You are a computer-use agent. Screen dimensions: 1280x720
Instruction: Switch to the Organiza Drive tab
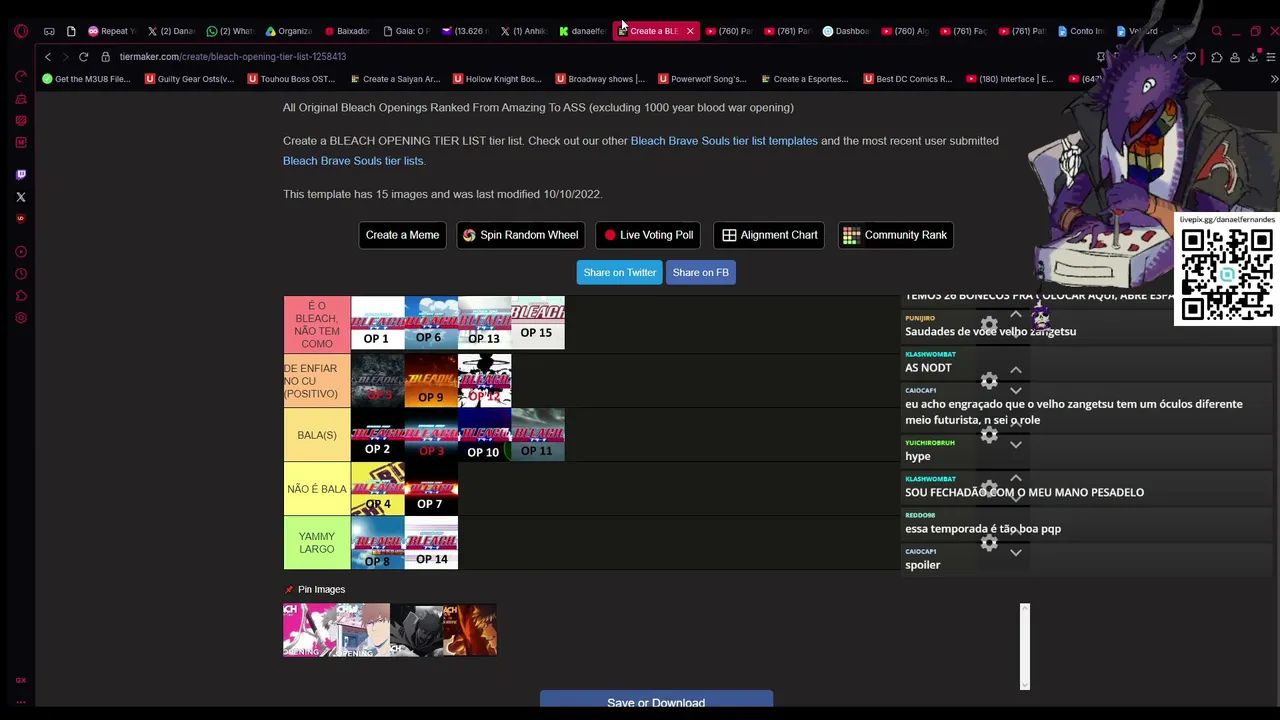288,31
